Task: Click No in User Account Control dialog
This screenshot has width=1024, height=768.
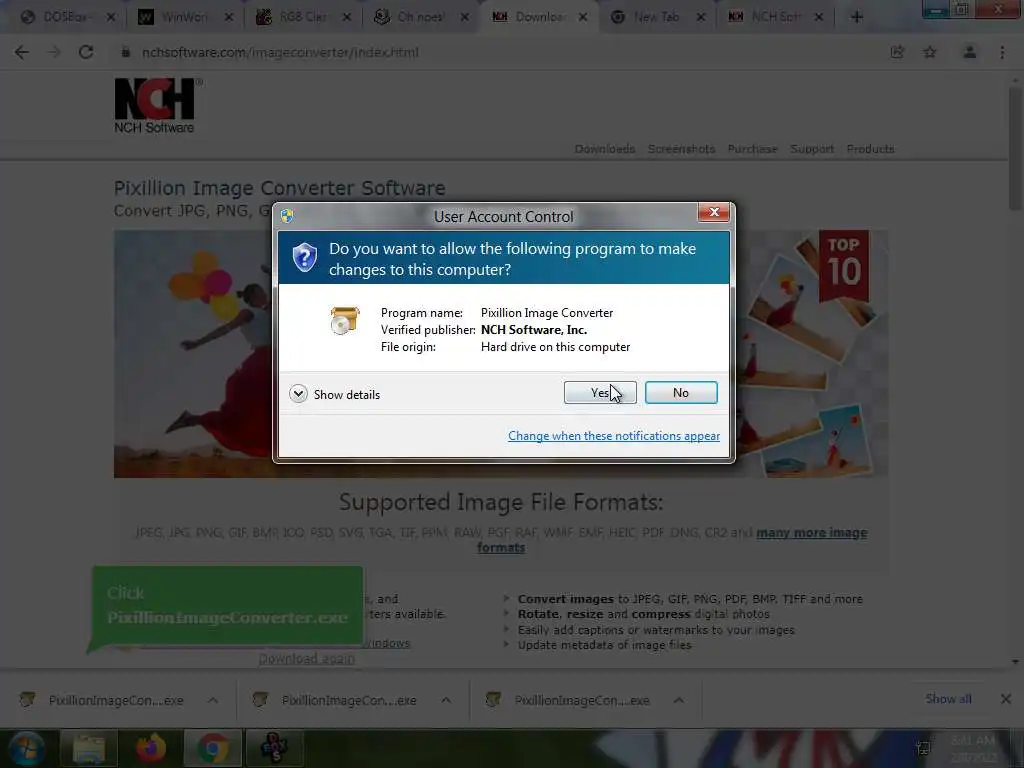Action: coord(680,392)
